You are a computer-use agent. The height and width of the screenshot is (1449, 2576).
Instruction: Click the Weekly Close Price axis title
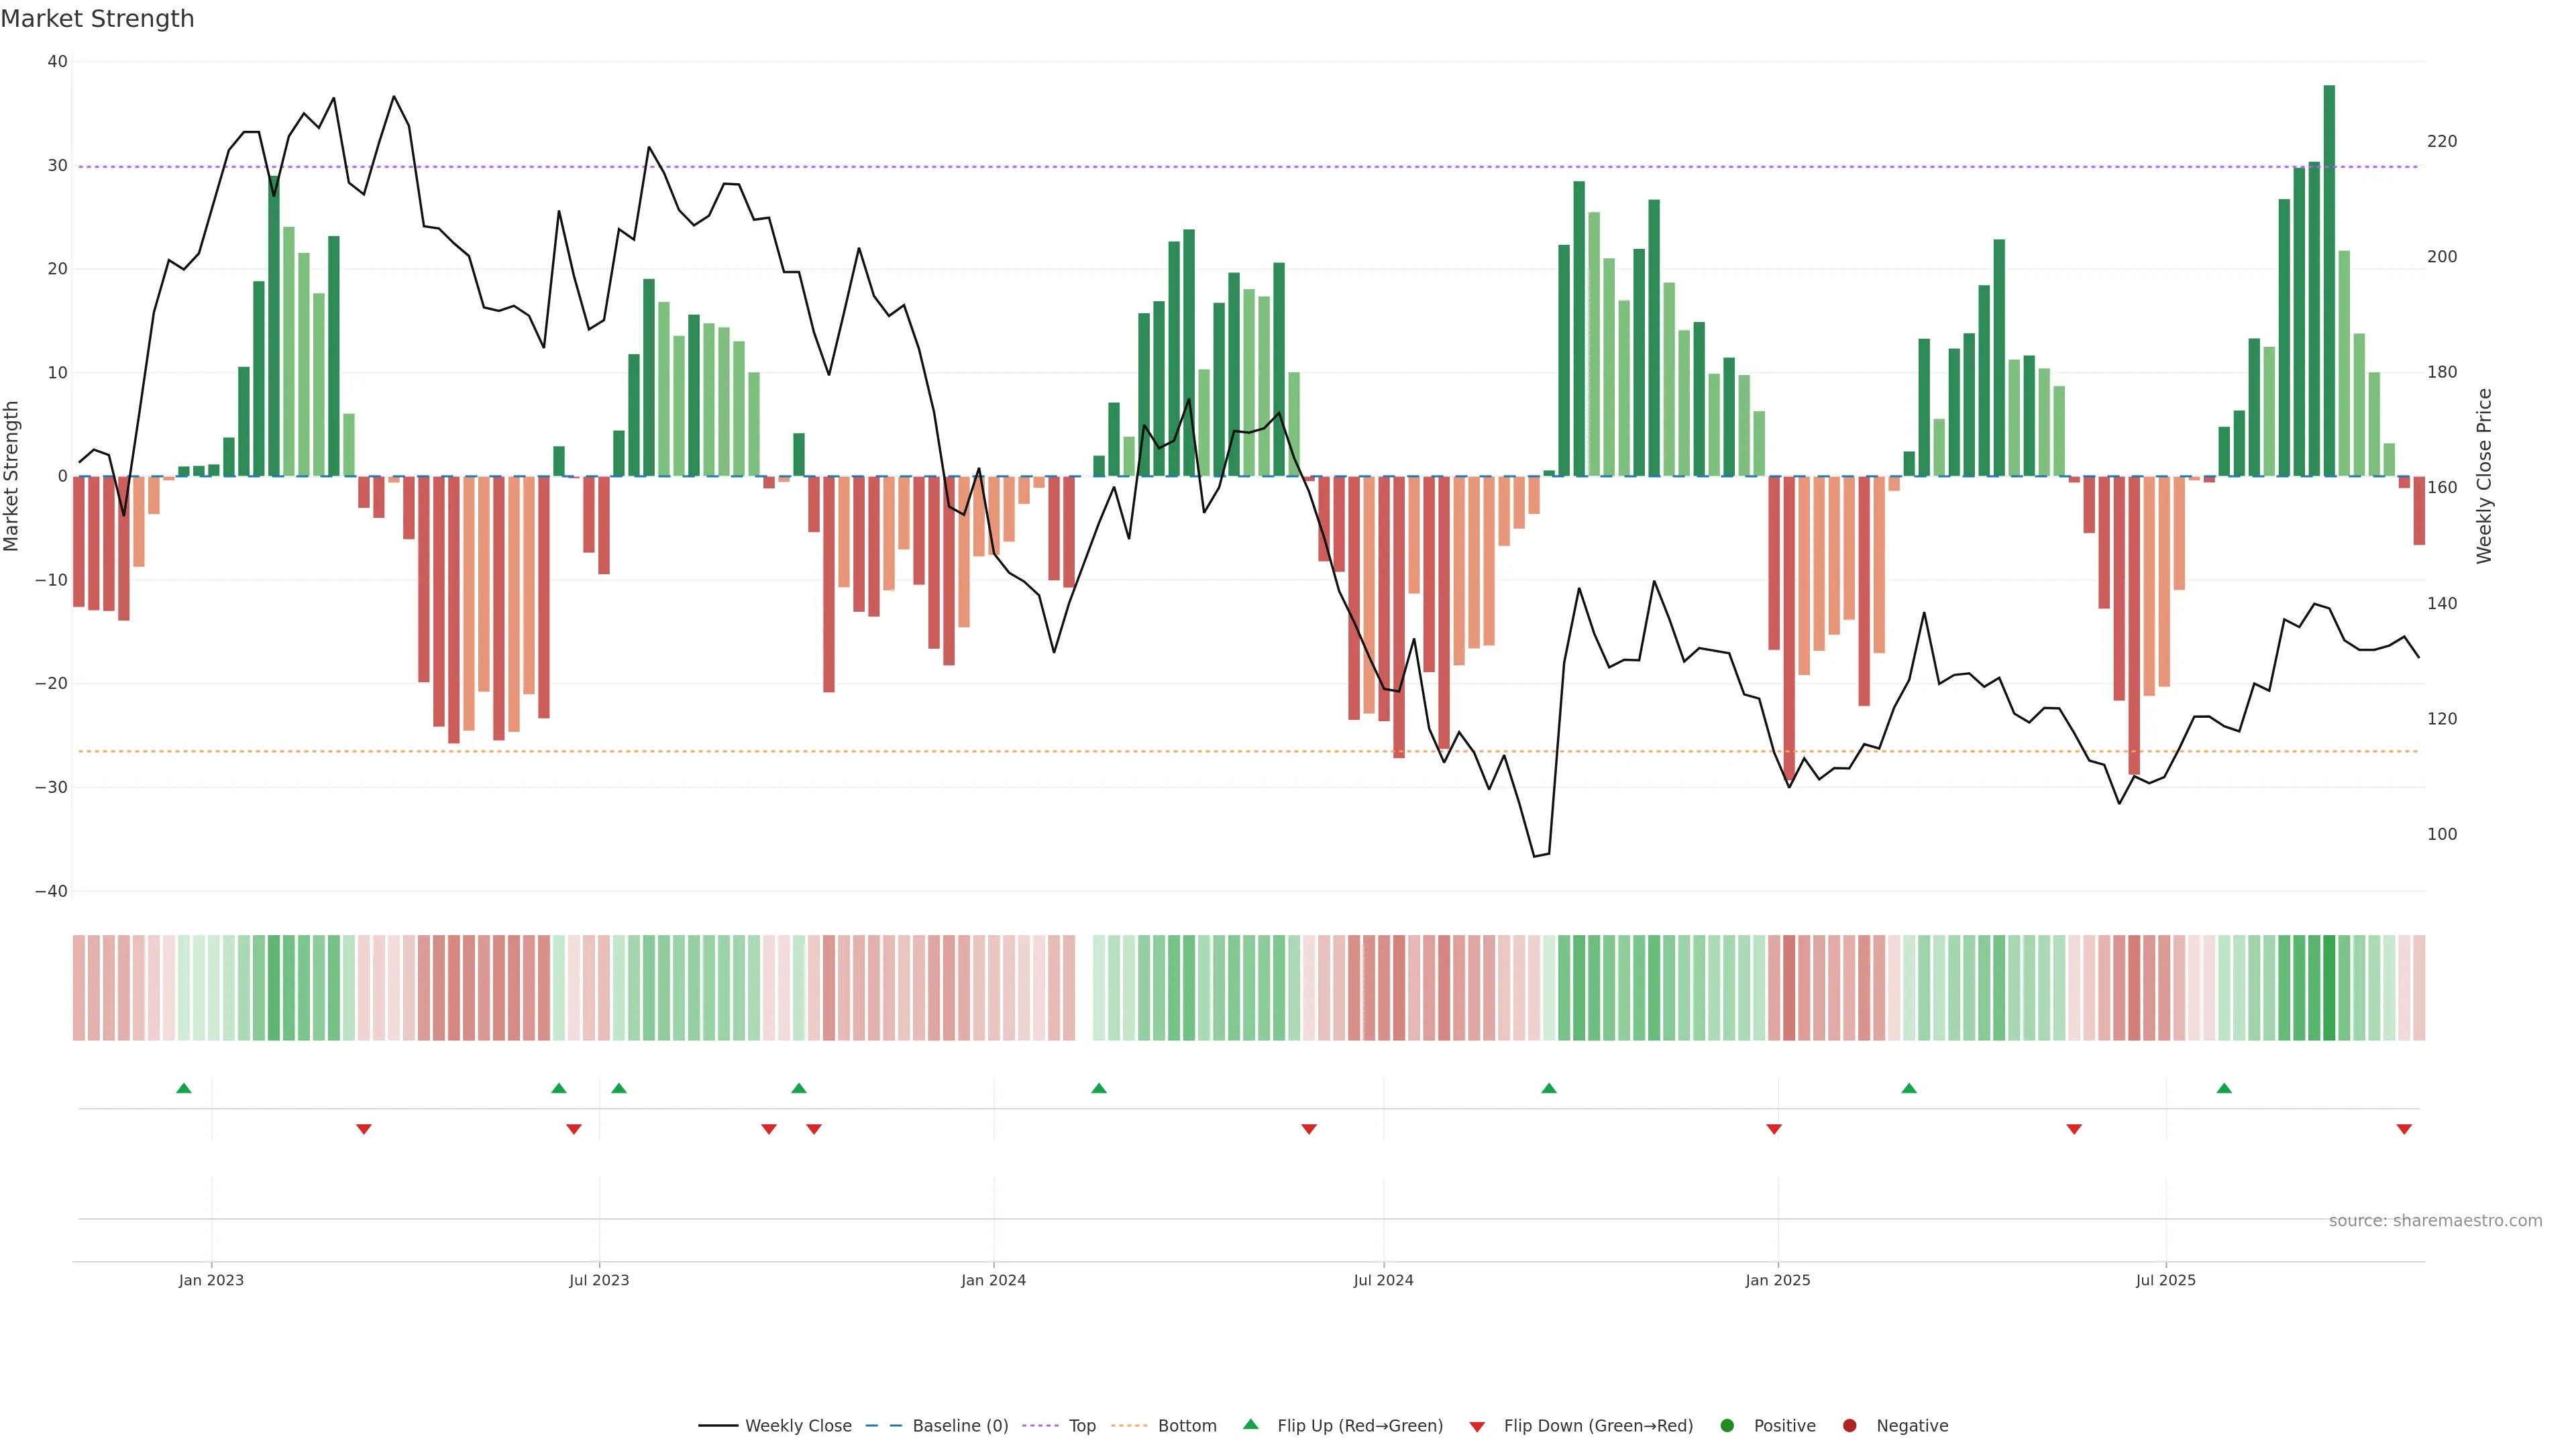coord(2484,476)
